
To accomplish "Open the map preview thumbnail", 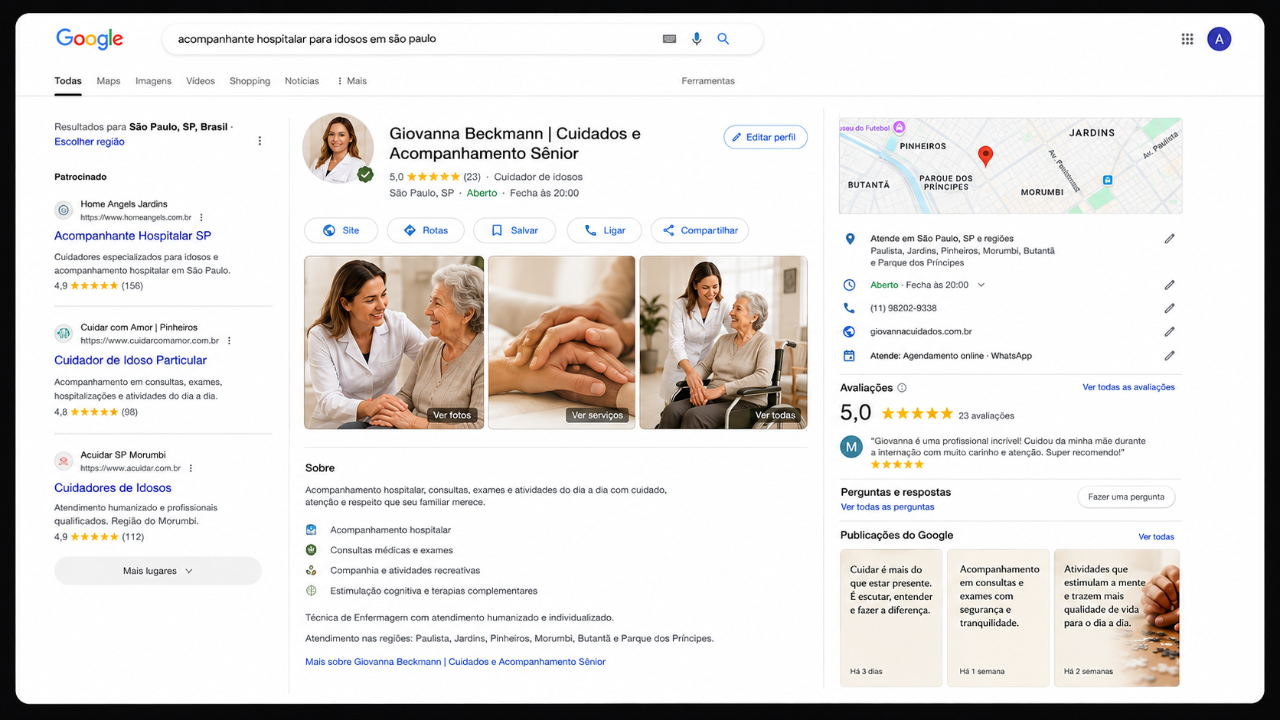I will click(1010, 165).
